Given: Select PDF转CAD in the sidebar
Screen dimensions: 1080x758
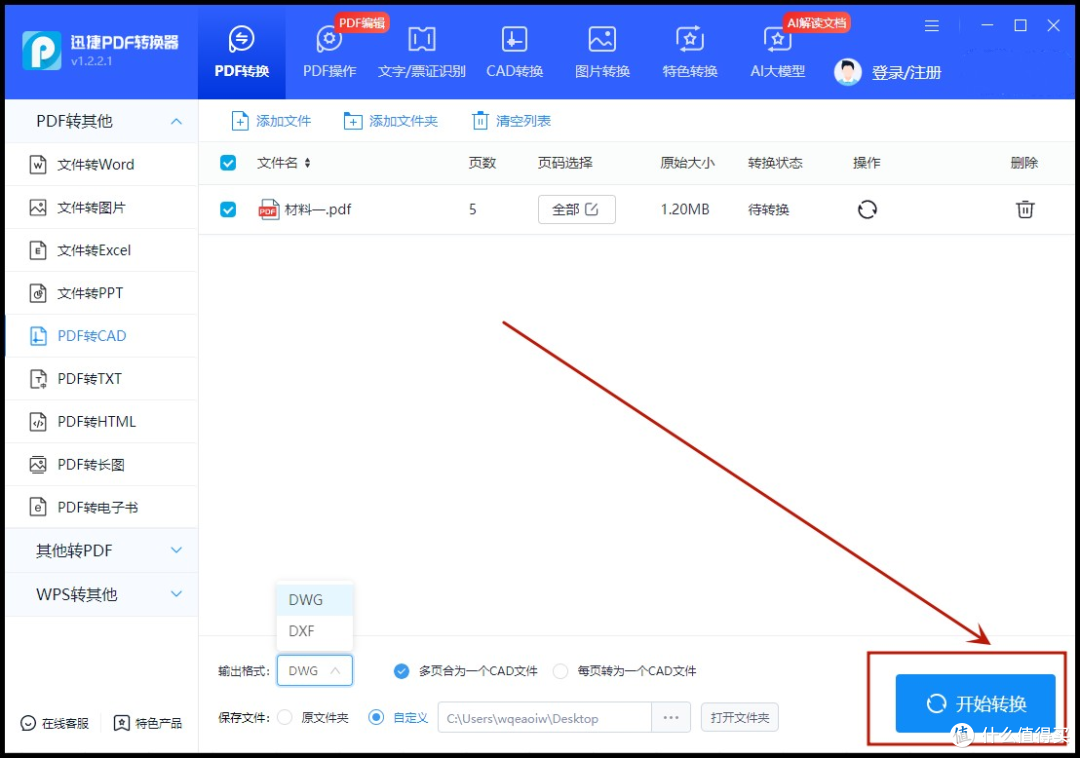Looking at the screenshot, I should pos(102,336).
